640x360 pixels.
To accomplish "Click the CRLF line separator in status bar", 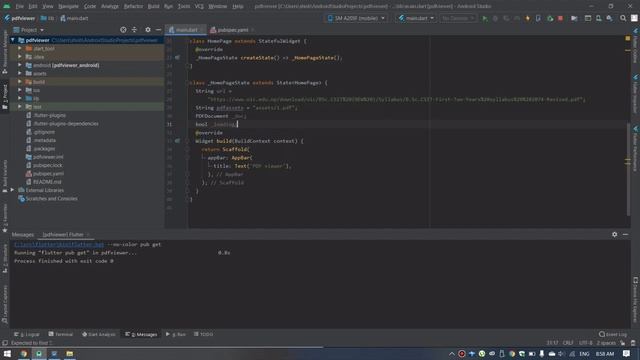I will 568,343.
